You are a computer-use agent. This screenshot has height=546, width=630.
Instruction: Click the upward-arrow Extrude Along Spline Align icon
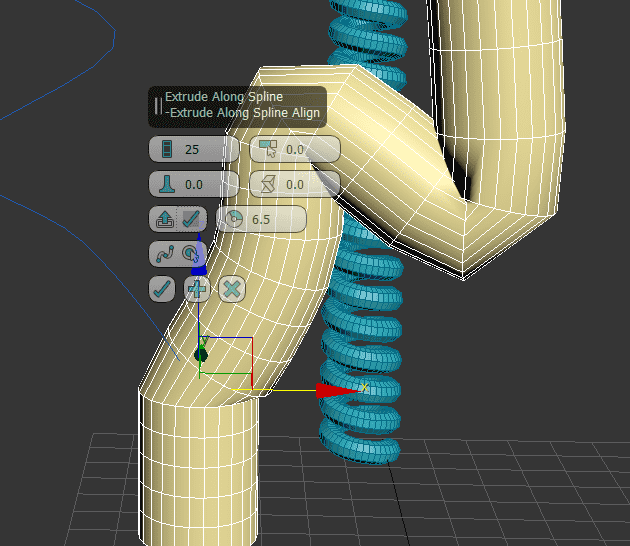165,219
